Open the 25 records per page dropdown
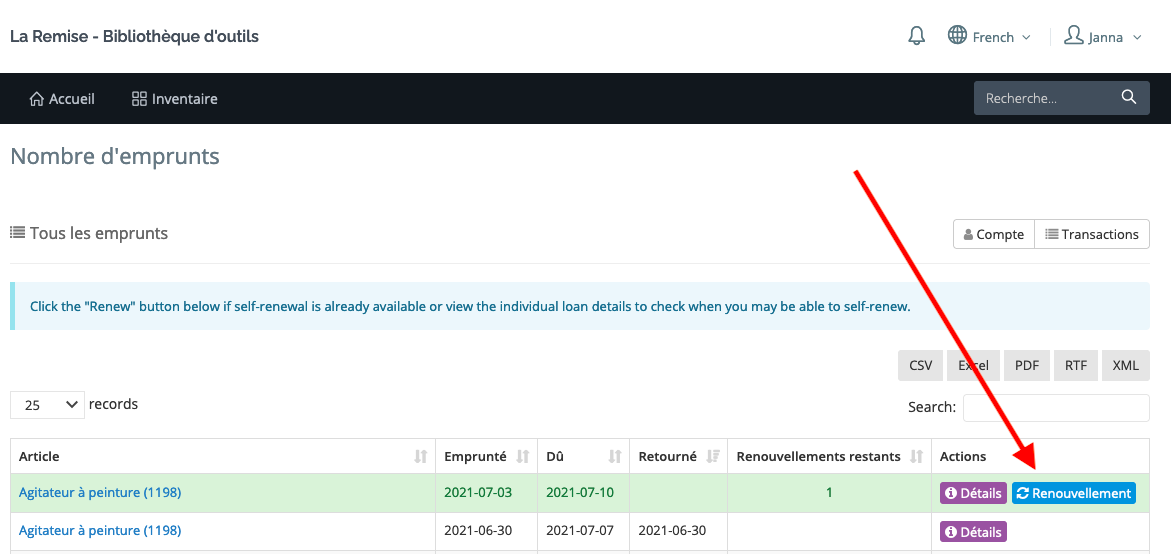This screenshot has height=554, width=1171. pos(46,405)
